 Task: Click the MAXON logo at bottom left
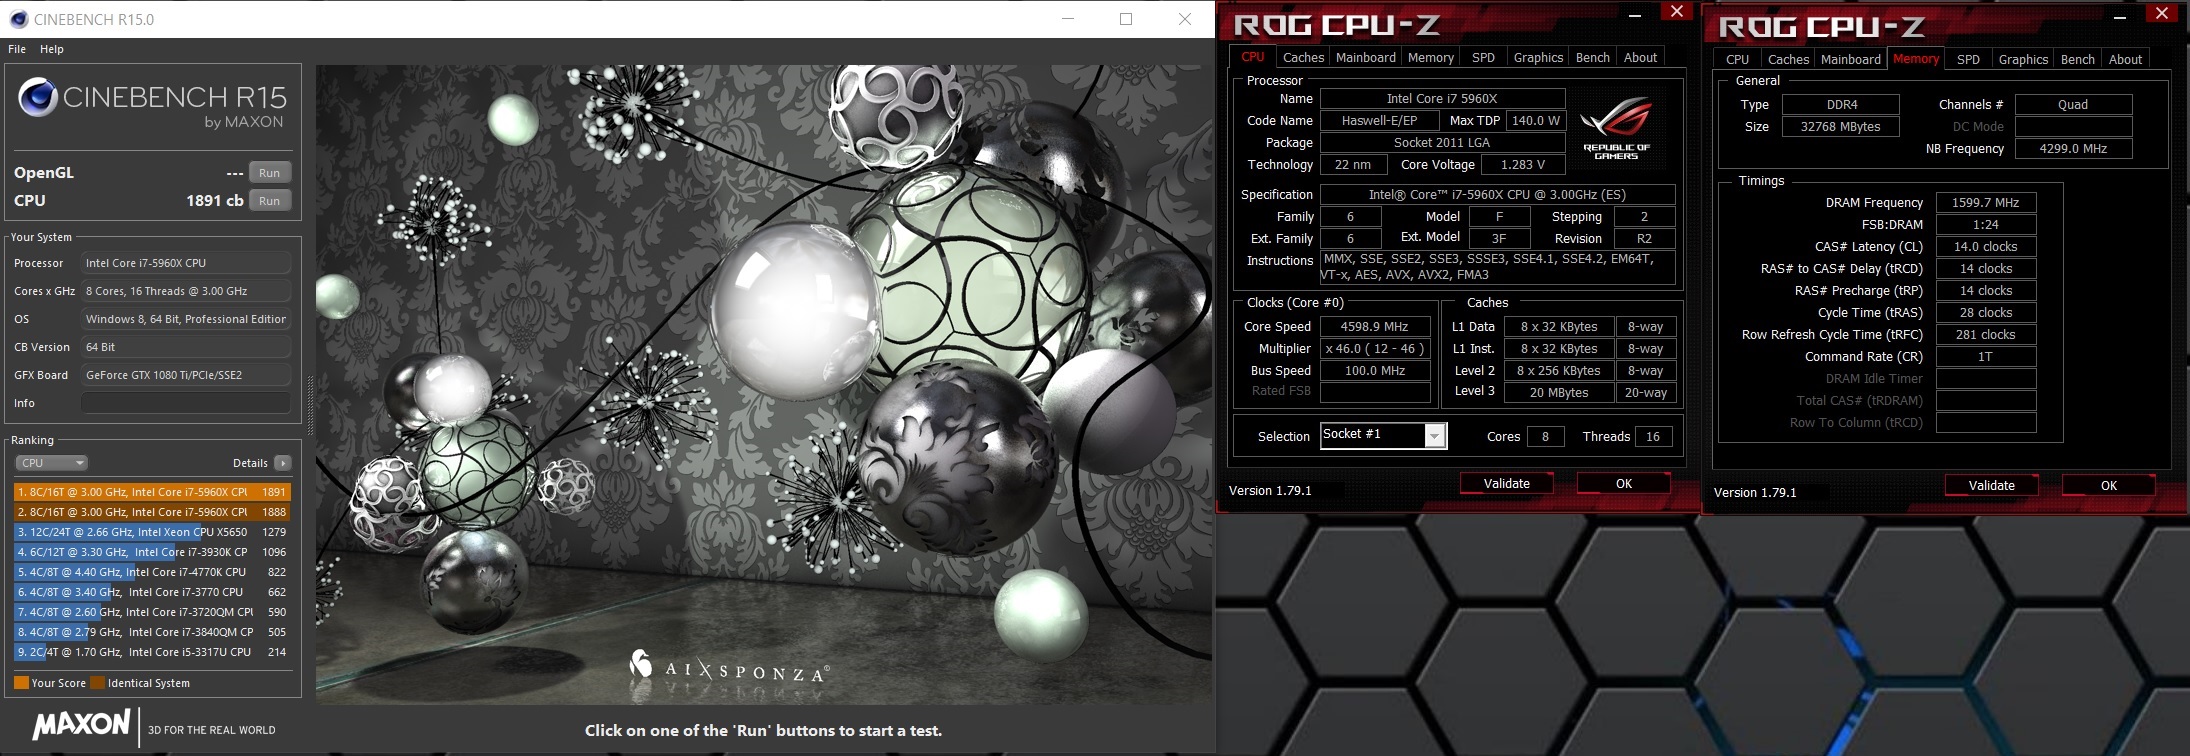point(82,725)
